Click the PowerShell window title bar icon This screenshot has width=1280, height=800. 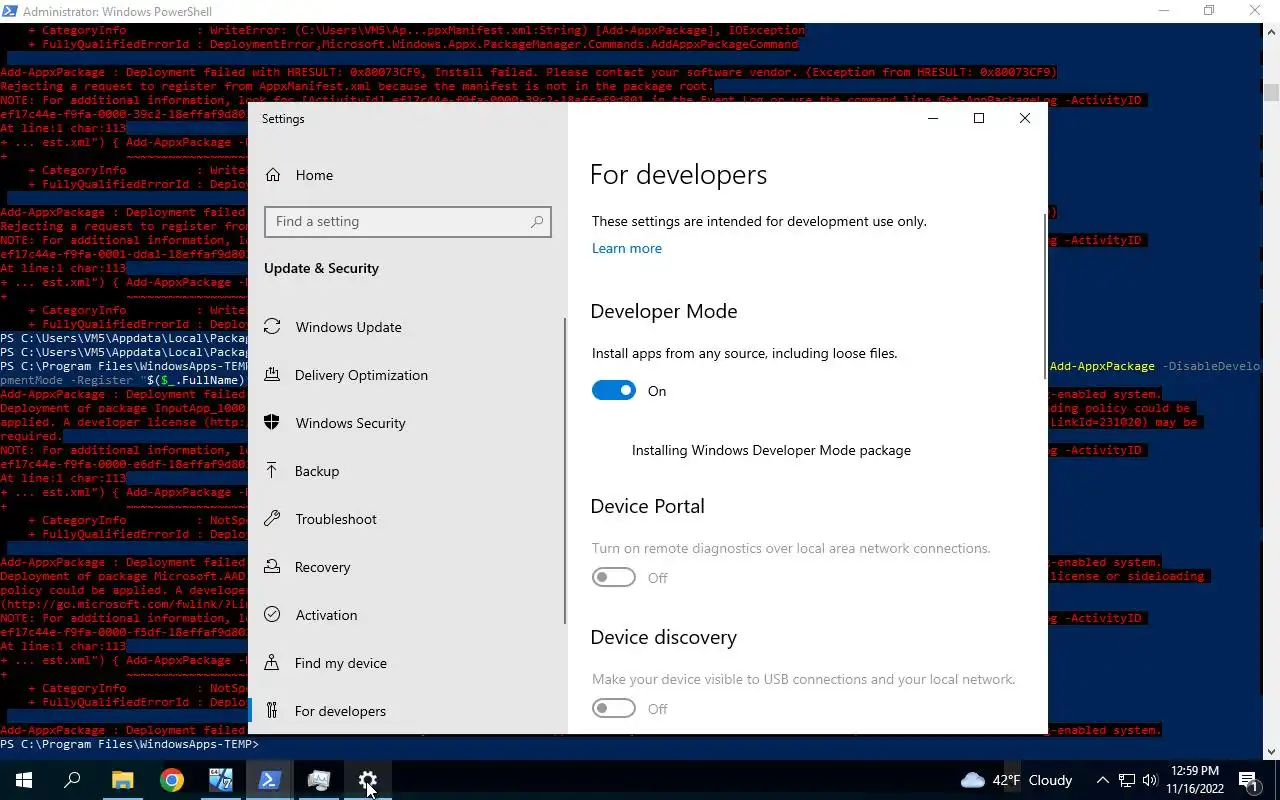(10, 11)
